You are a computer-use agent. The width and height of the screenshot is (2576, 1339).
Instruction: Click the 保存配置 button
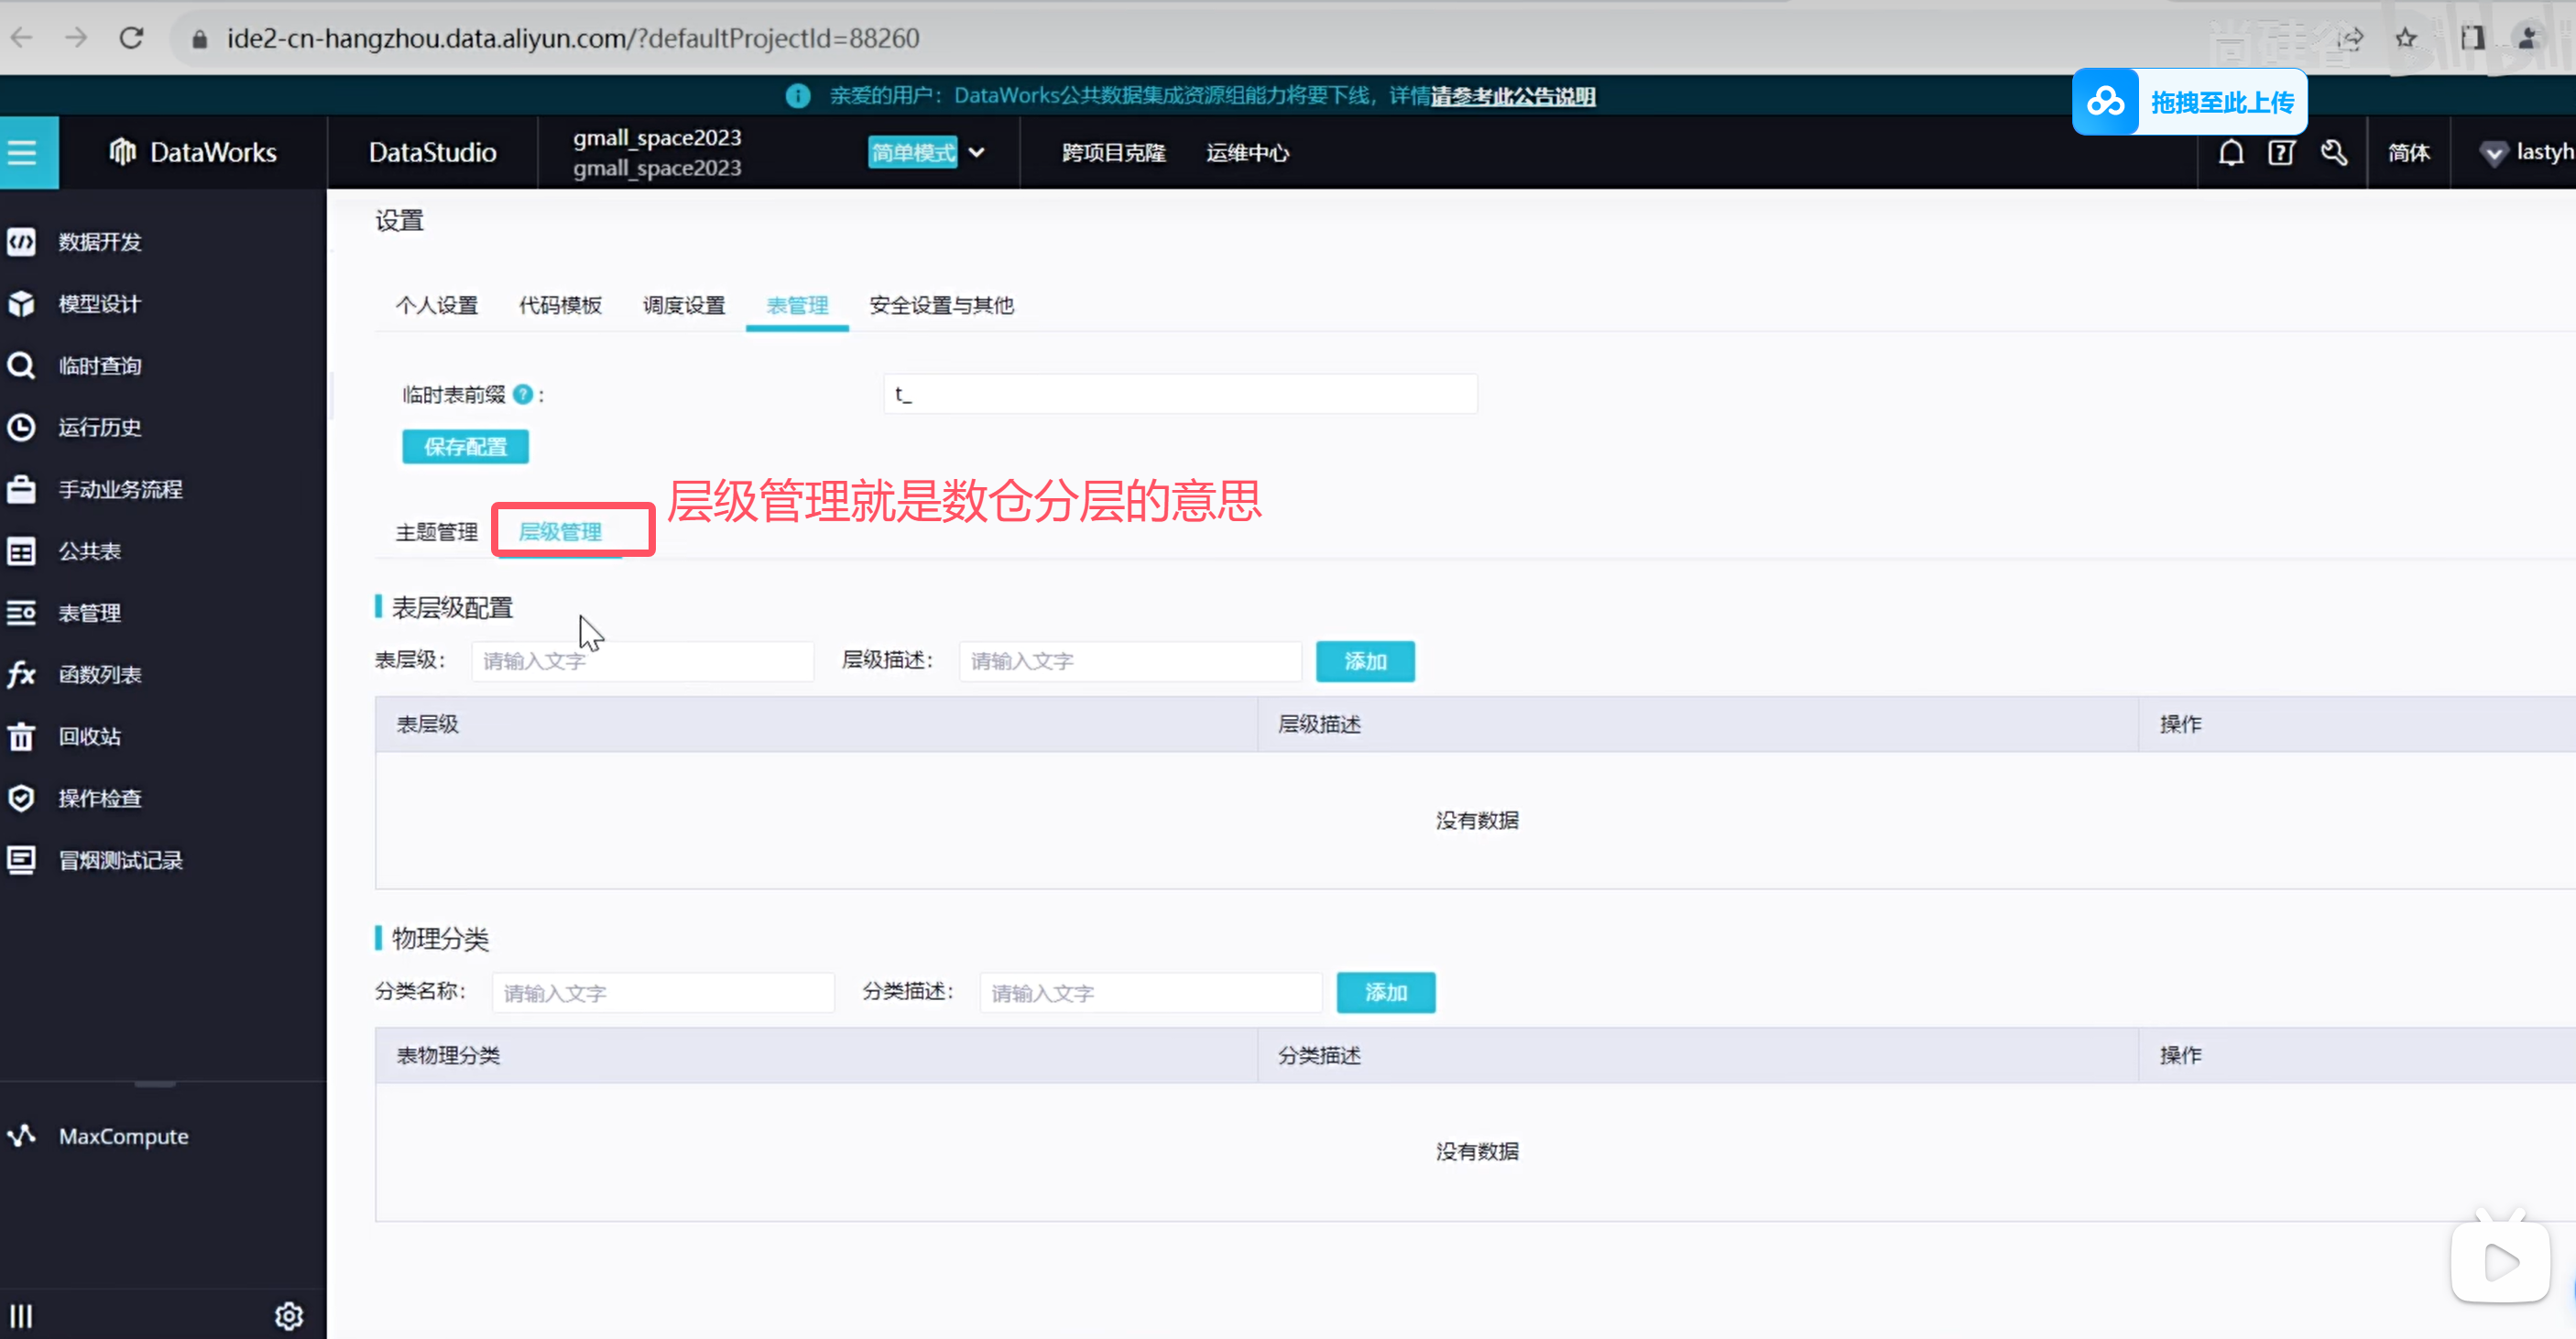pyautogui.click(x=465, y=446)
